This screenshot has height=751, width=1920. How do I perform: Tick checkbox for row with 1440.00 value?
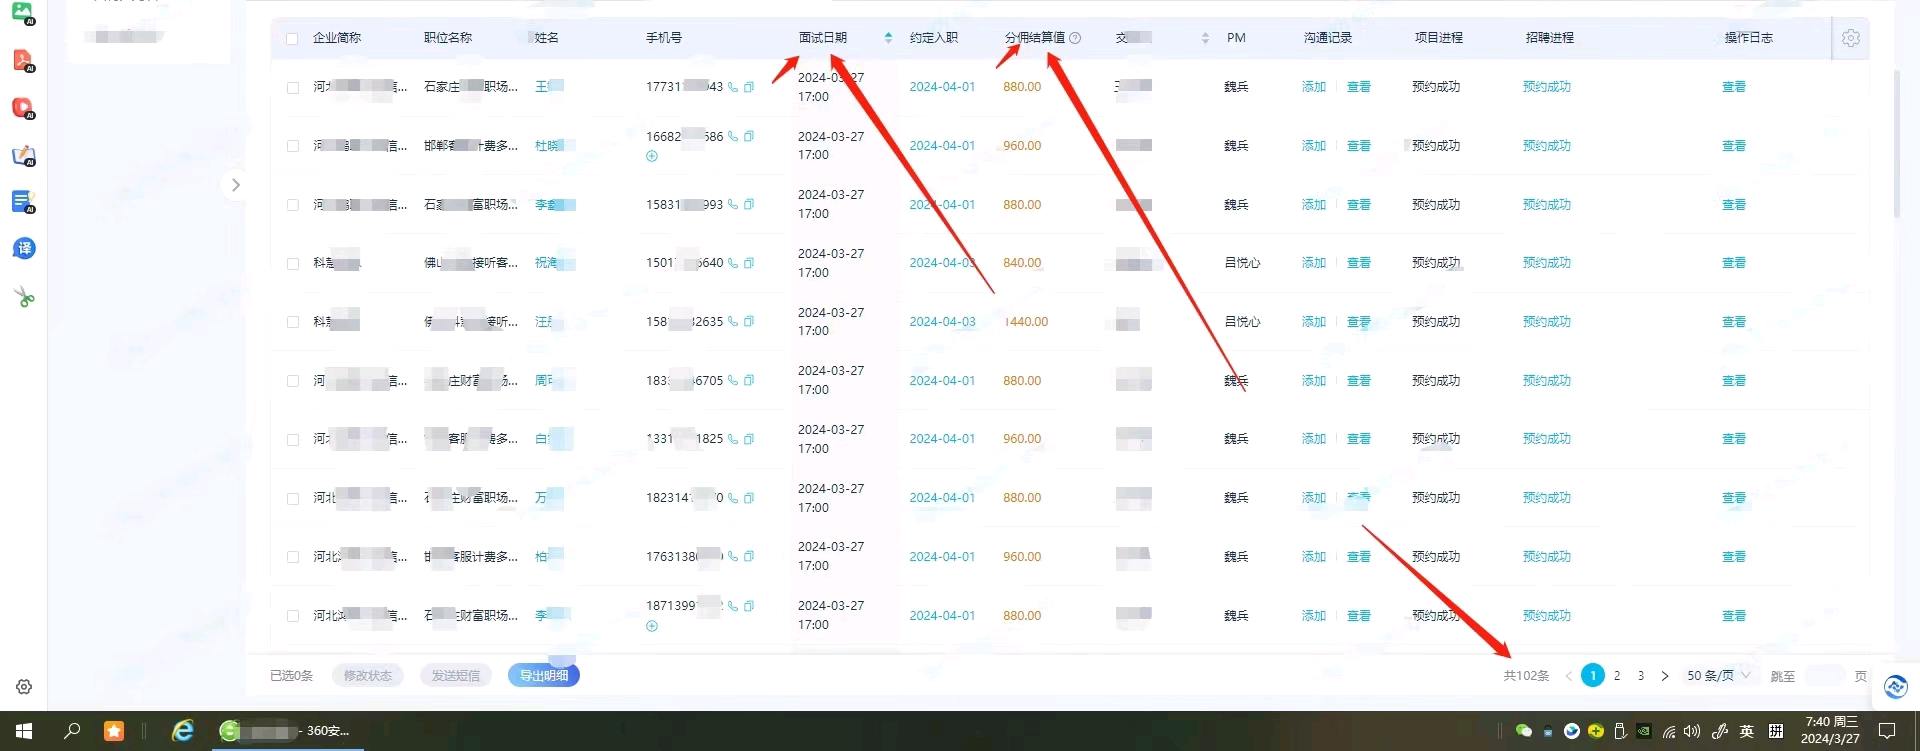coord(293,322)
